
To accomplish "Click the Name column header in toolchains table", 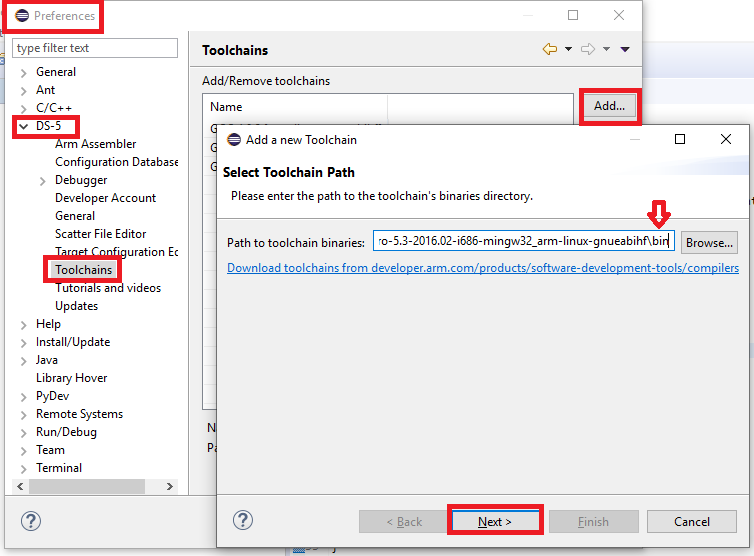I will pos(295,107).
